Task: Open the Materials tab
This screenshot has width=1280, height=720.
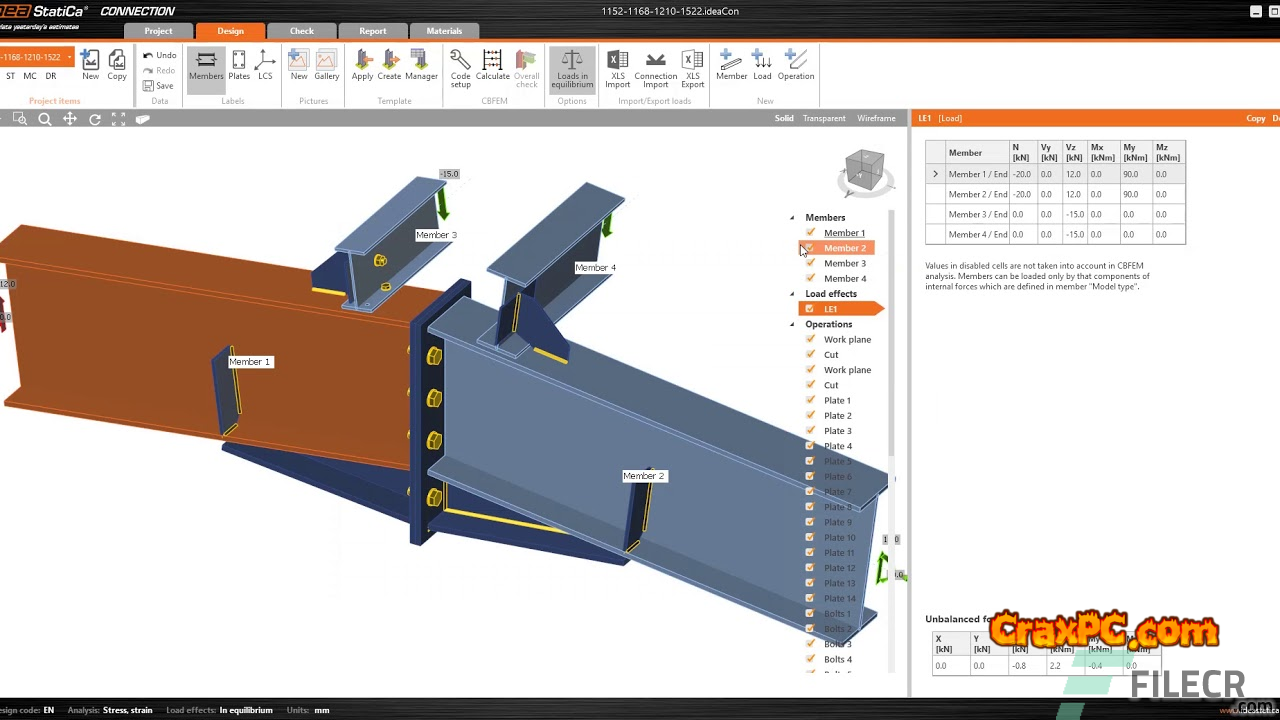Action: click(x=444, y=31)
